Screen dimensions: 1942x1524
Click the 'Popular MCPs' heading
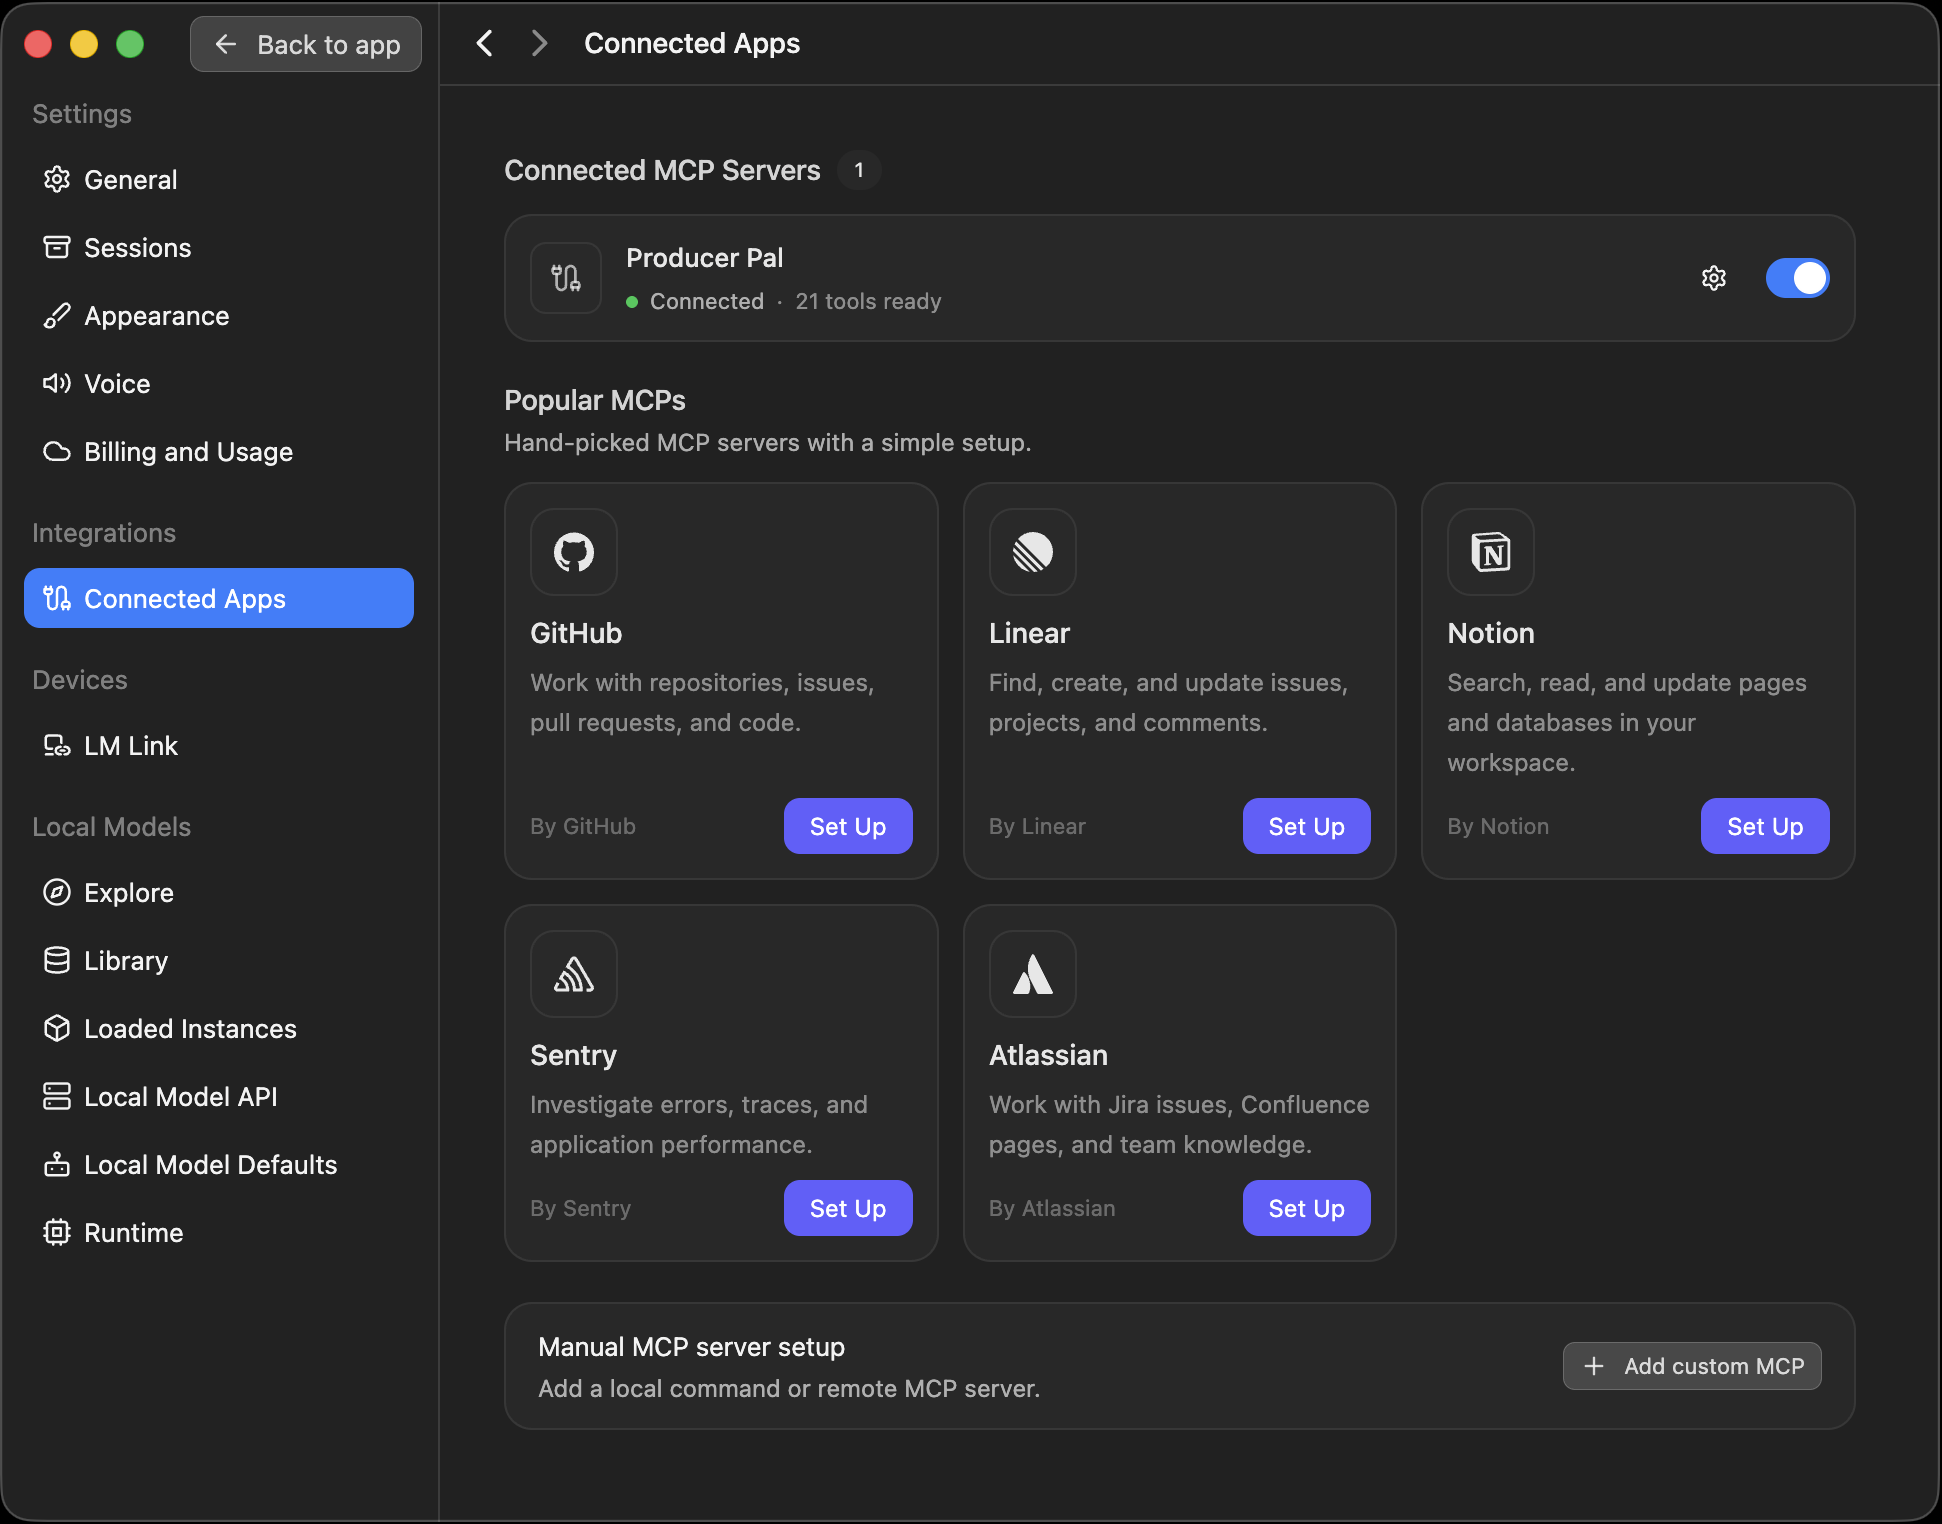coord(595,400)
